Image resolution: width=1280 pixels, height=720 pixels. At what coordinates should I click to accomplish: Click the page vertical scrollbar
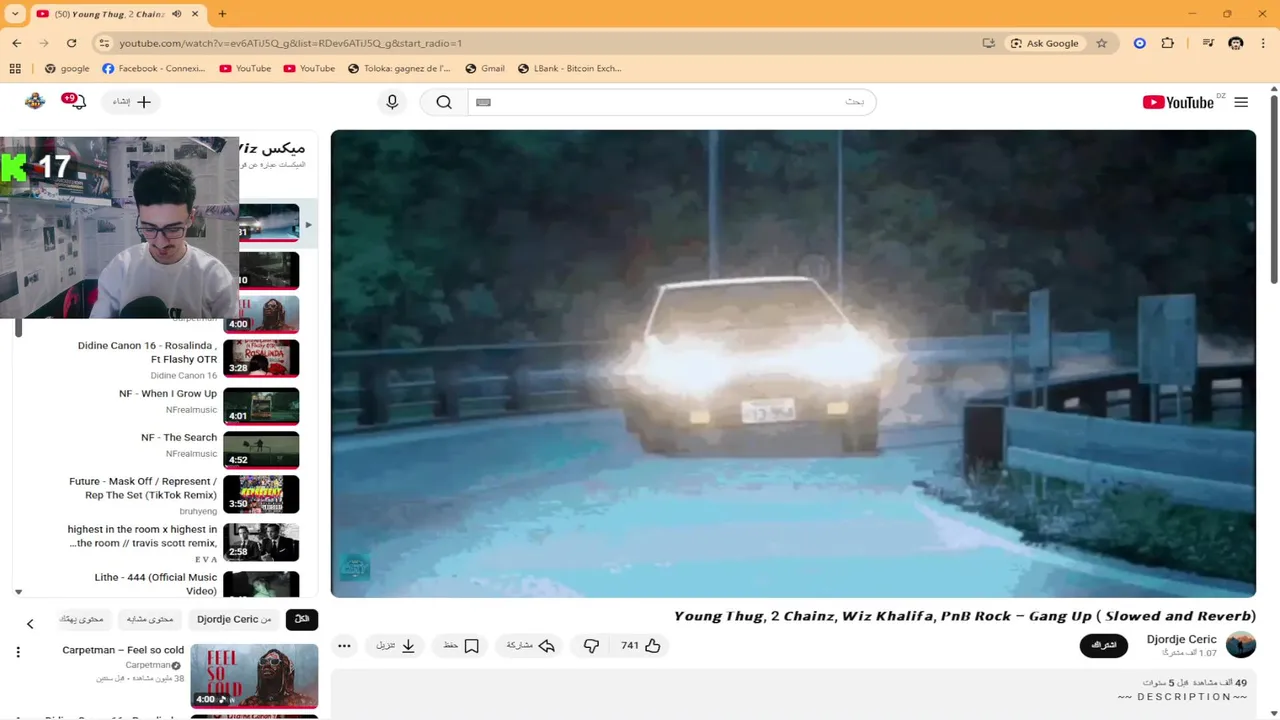point(1274,190)
